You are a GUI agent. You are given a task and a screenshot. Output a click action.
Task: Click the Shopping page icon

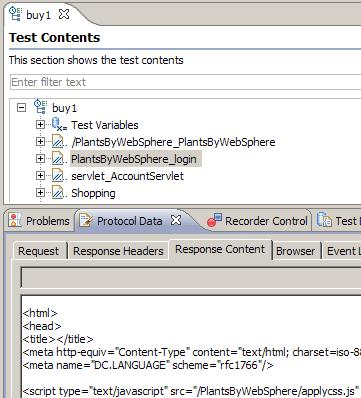tap(58, 193)
